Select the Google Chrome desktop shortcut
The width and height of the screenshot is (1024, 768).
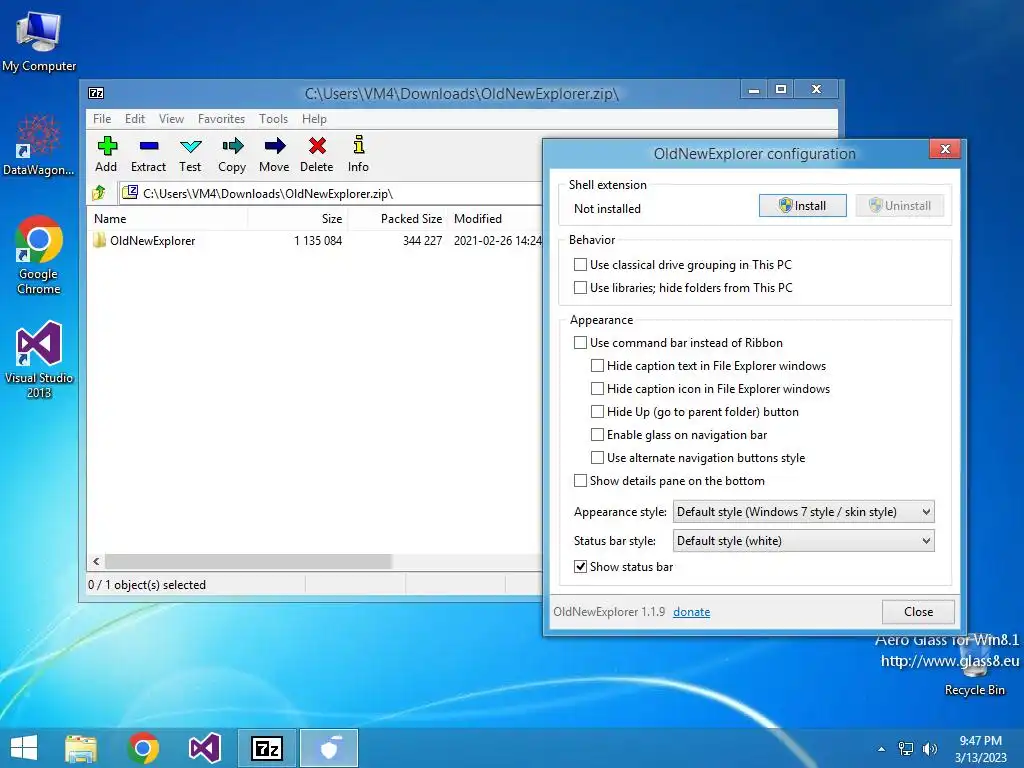[39, 255]
